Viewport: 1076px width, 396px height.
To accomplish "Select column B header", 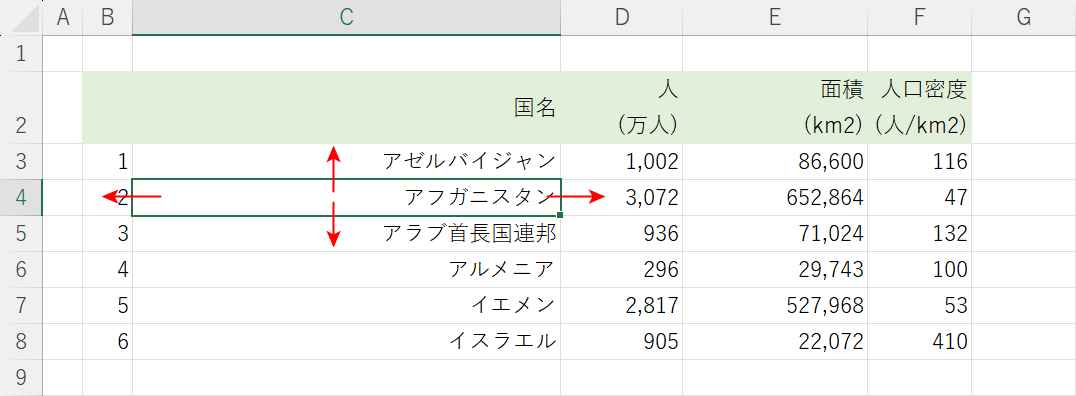I will tap(107, 18).
